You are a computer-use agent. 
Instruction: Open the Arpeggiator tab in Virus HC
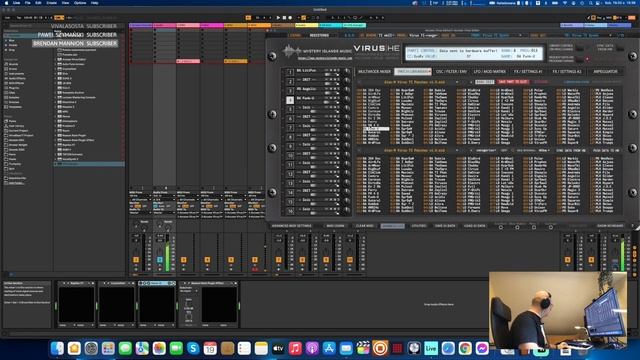605,72
